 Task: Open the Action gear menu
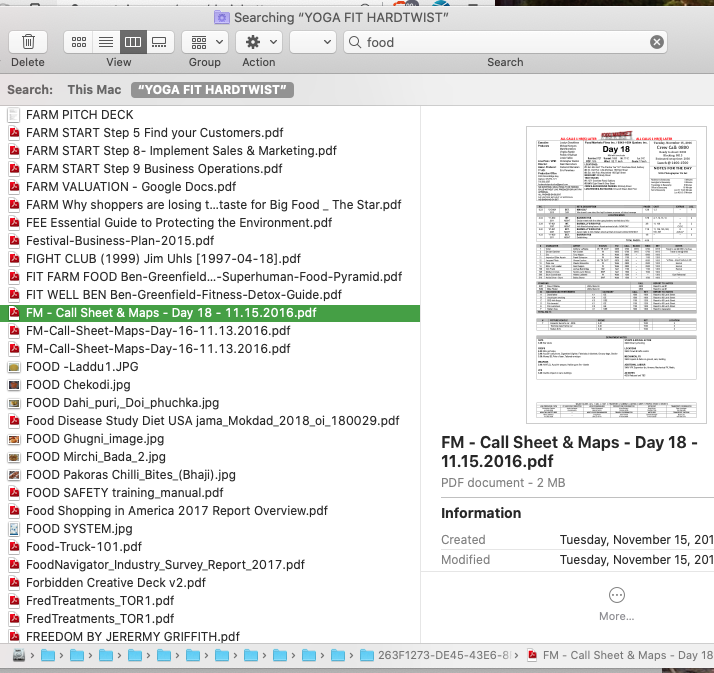(x=259, y=42)
